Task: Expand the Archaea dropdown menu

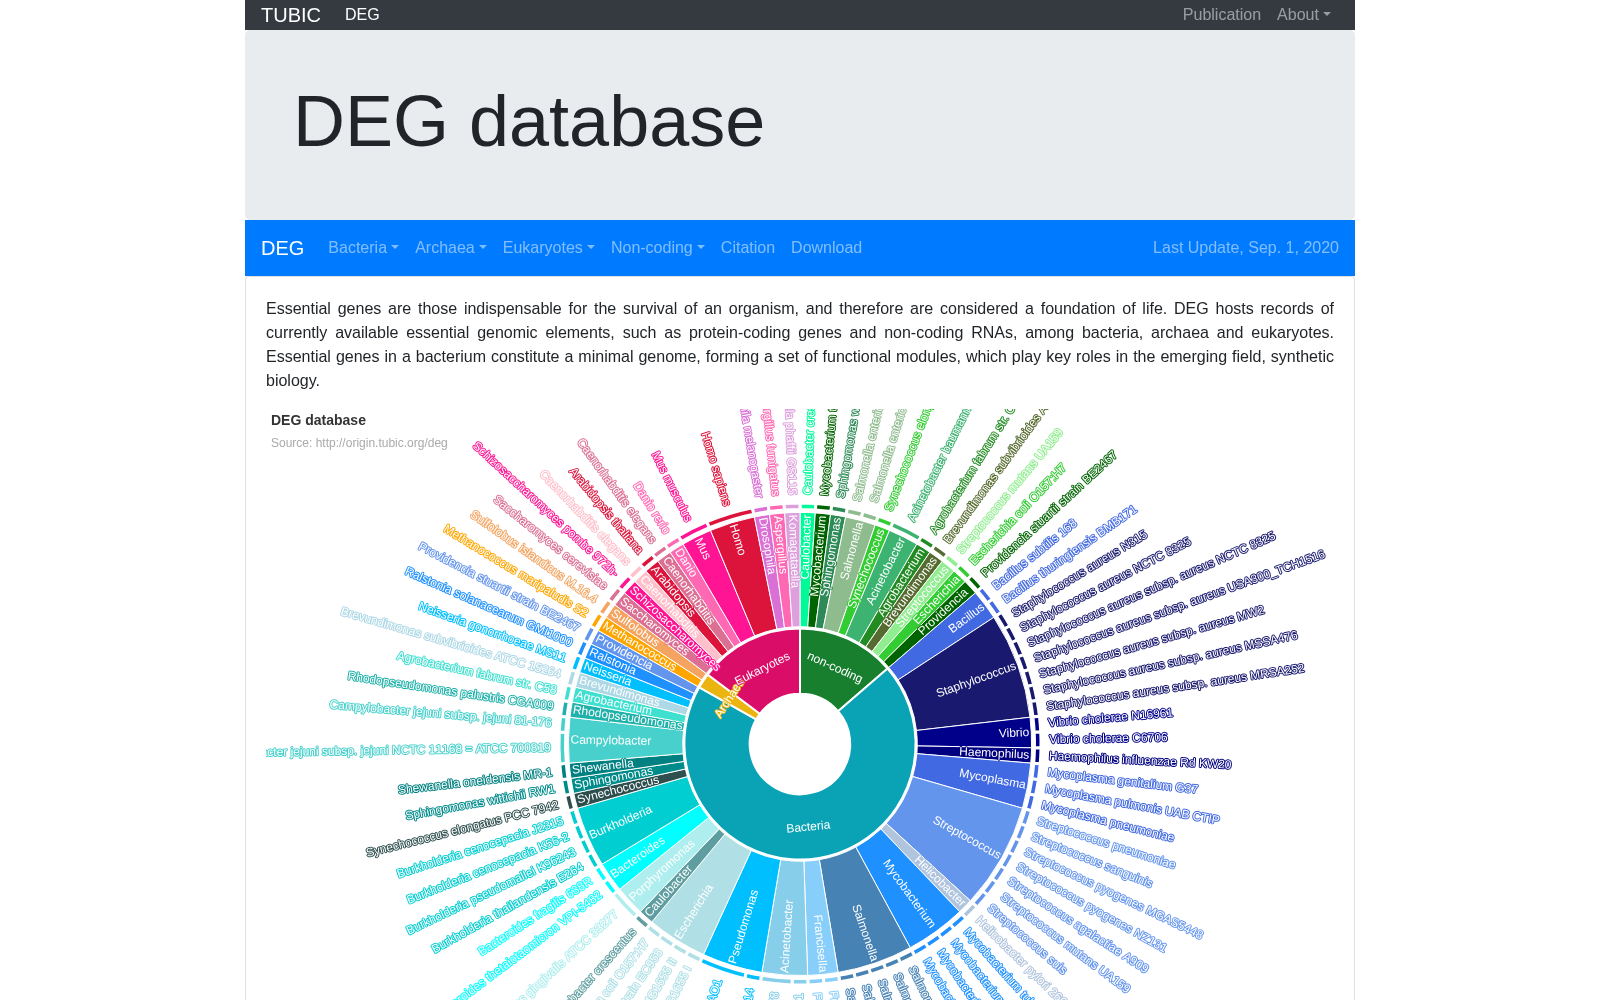Action: pos(450,248)
